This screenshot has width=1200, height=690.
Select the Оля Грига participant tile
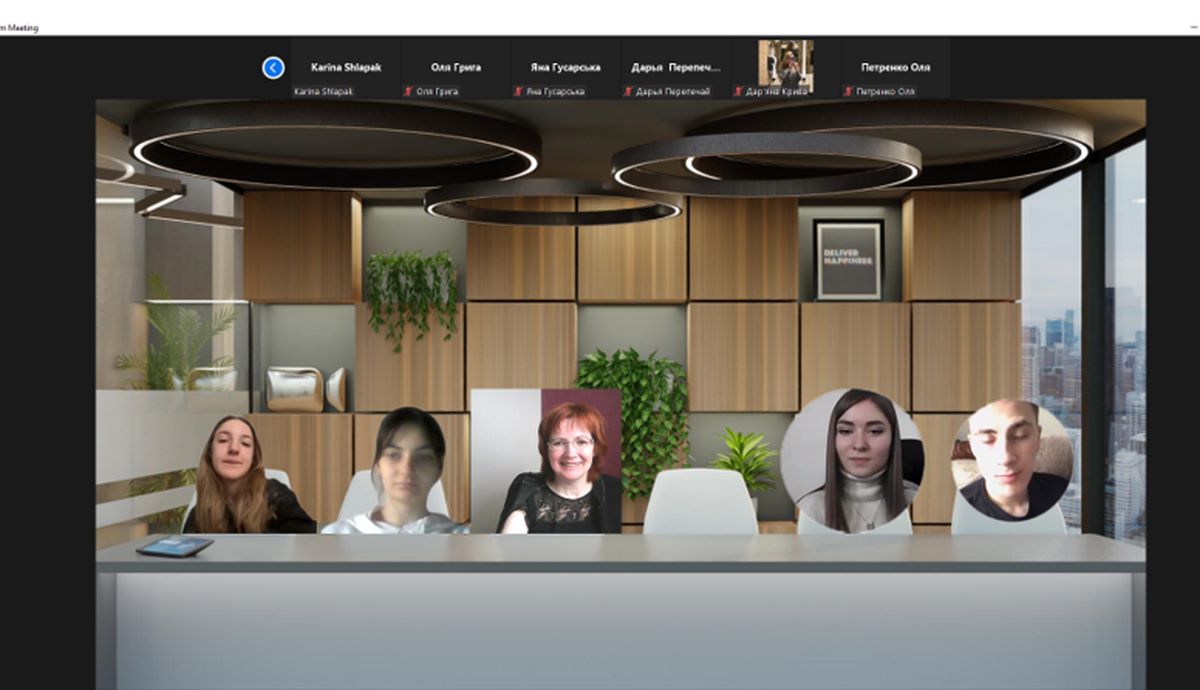[x=455, y=68]
